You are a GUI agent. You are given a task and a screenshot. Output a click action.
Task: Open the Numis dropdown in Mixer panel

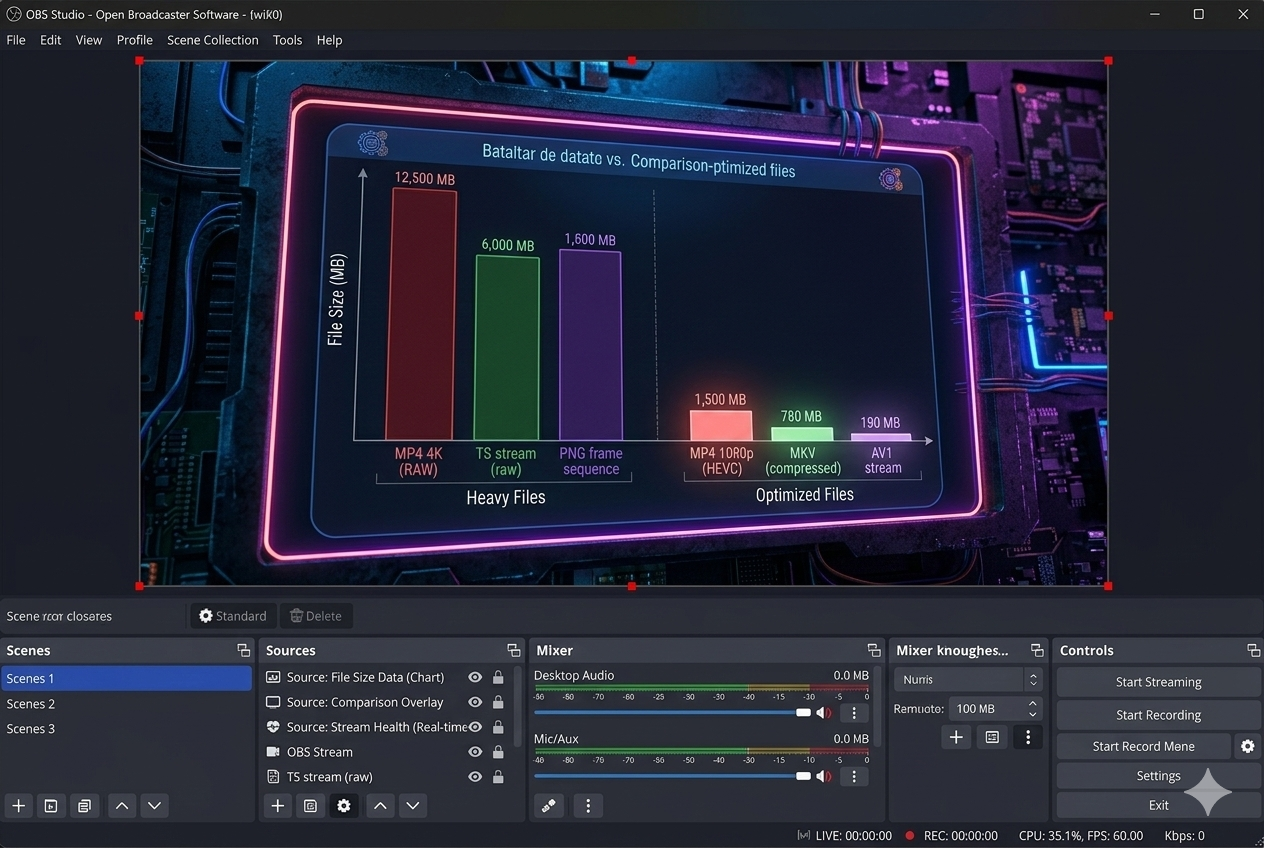pyautogui.click(x=967, y=680)
